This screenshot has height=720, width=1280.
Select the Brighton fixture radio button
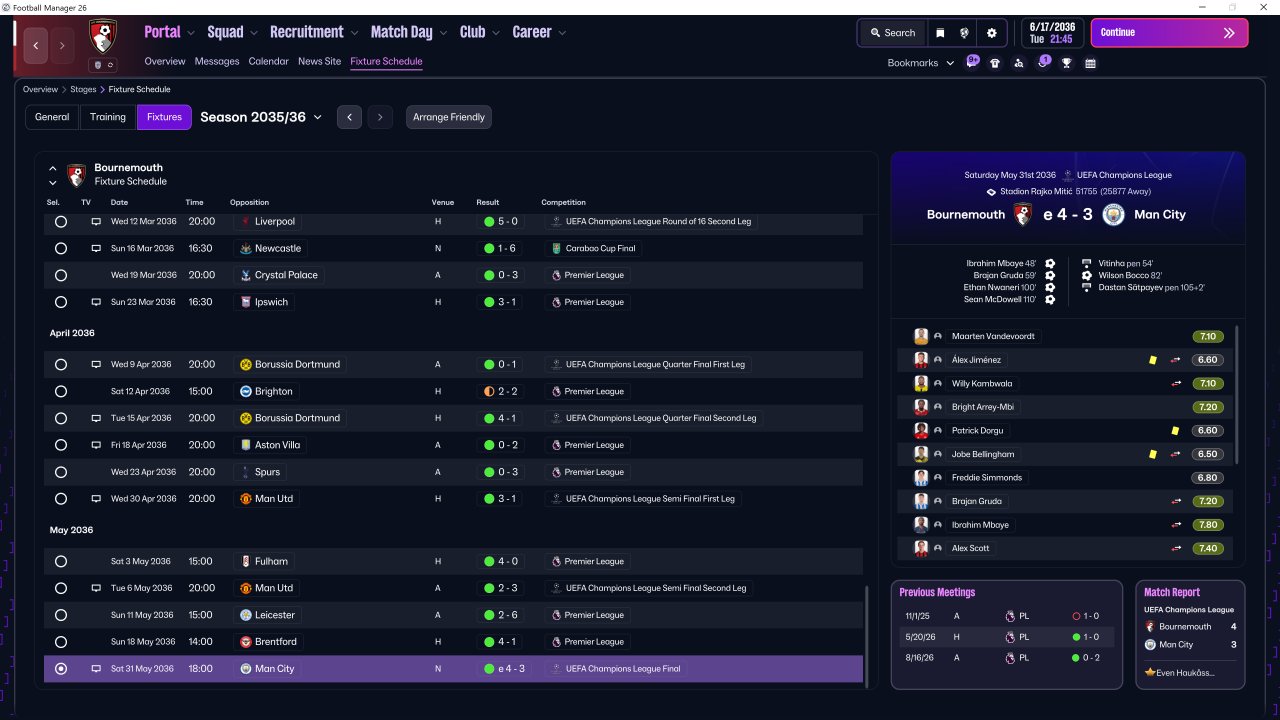pos(61,391)
